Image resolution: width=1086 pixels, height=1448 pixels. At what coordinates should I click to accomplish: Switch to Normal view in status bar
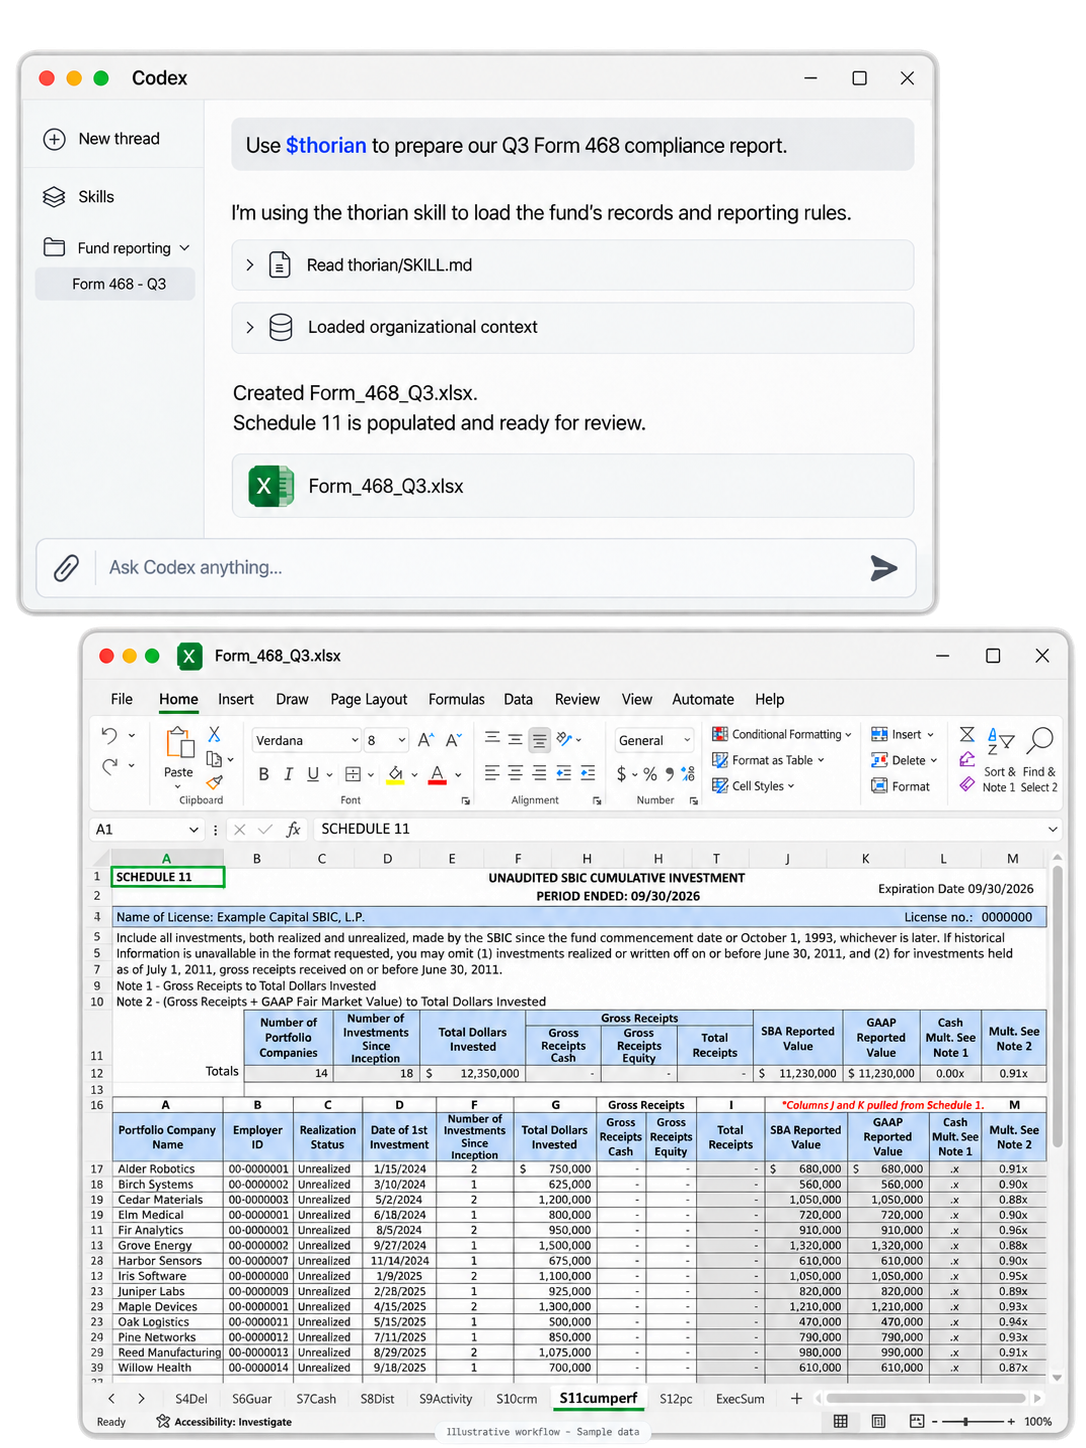[x=841, y=1421]
